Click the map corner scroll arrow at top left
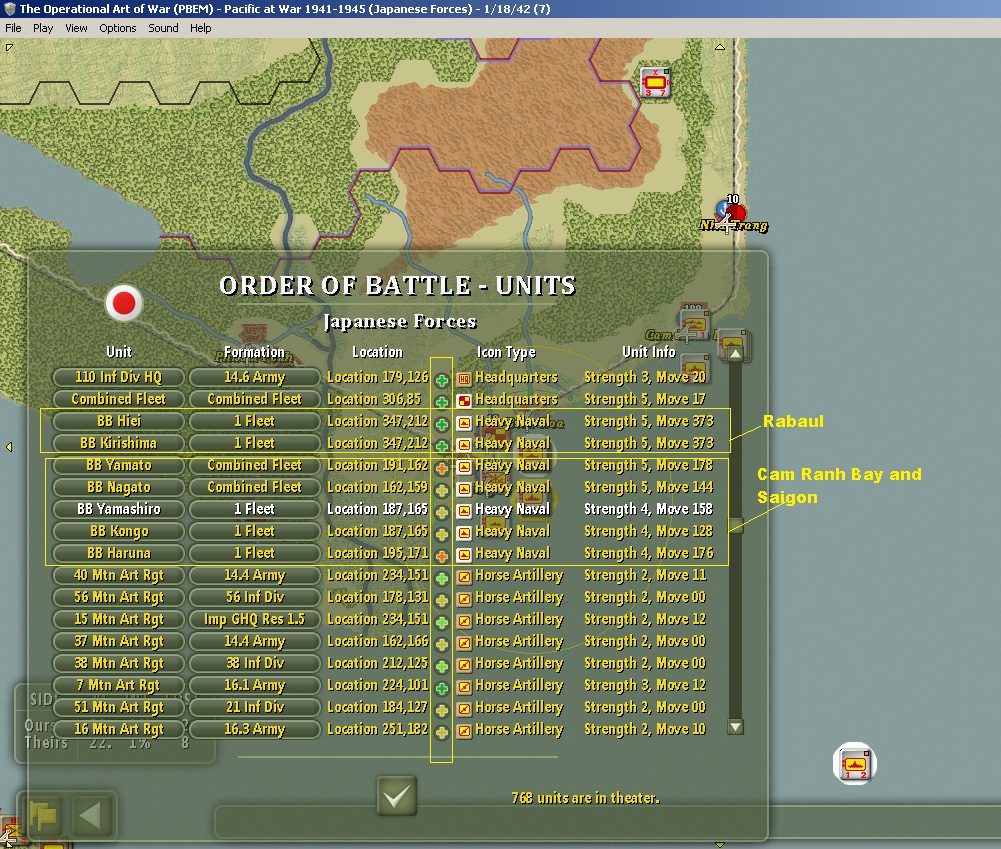This screenshot has width=1001, height=849. click(x=9, y=47)
